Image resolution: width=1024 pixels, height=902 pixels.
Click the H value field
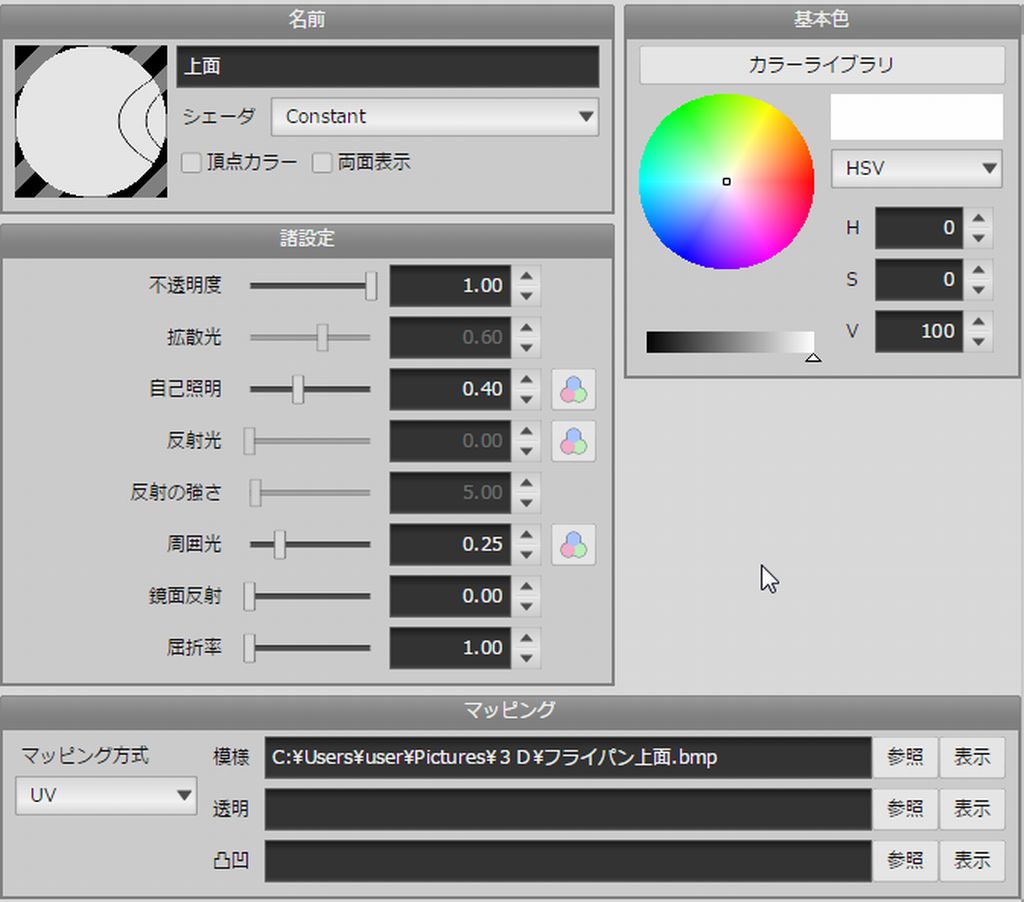pos(919,228)
